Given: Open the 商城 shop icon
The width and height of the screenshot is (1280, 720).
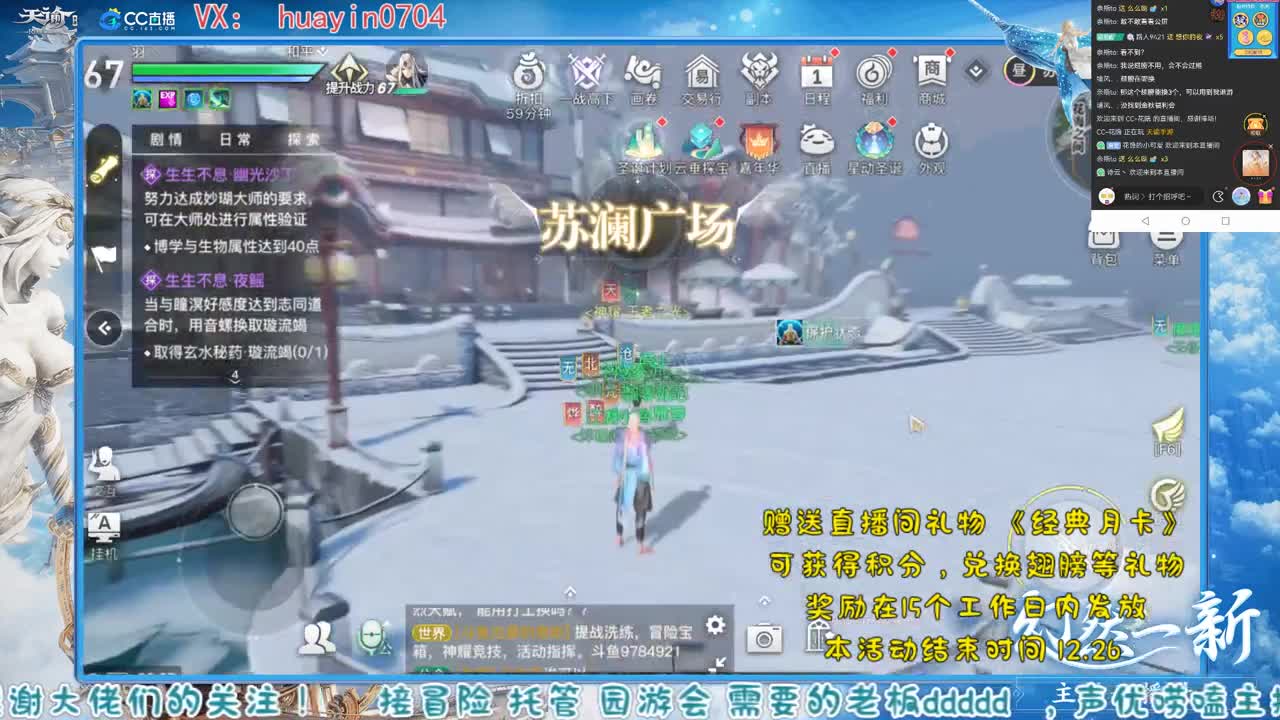Looking at the screenshot, I should pos(932,72).
